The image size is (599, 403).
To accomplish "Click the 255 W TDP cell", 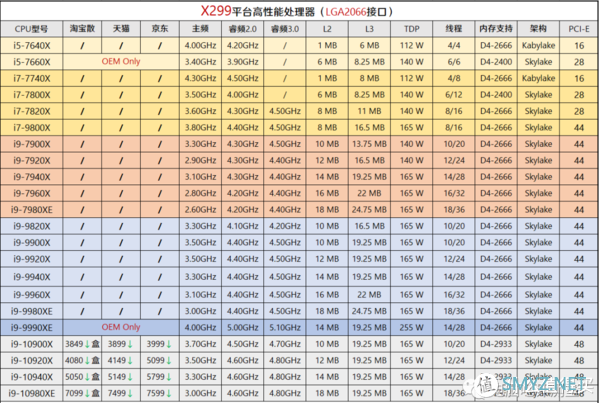I will tap(411, 327).
